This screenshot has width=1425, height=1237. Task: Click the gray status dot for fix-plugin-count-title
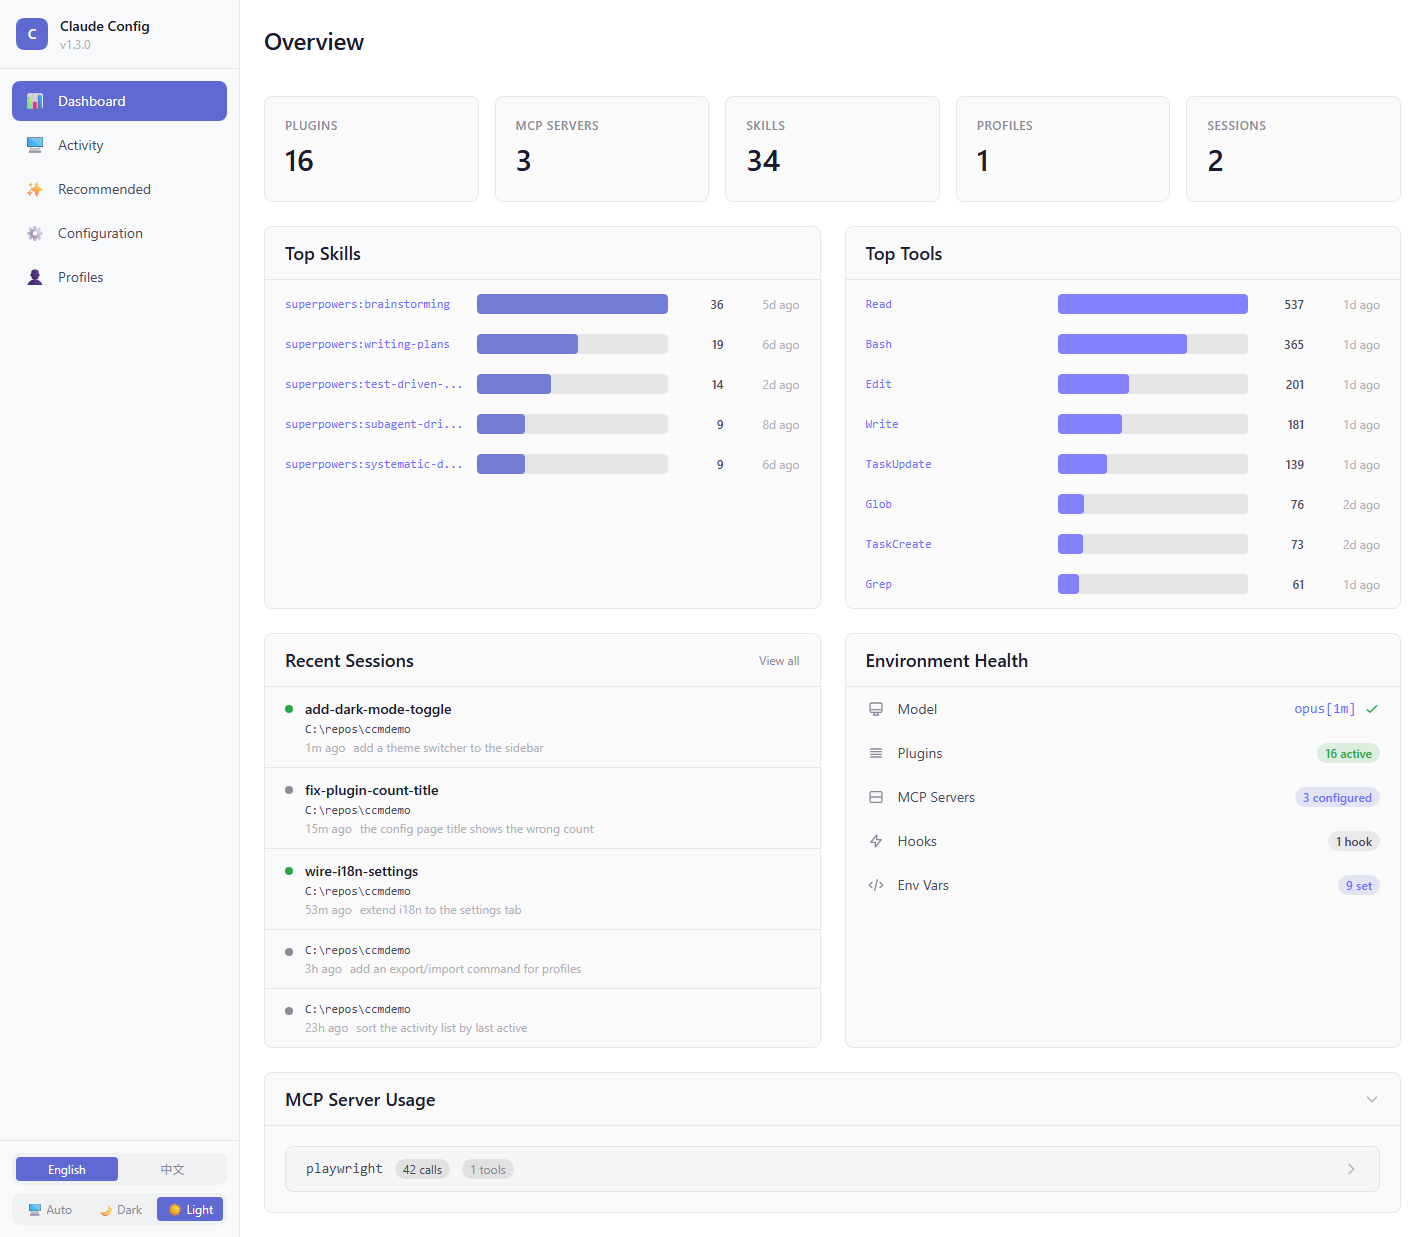[x=289, y=790]
